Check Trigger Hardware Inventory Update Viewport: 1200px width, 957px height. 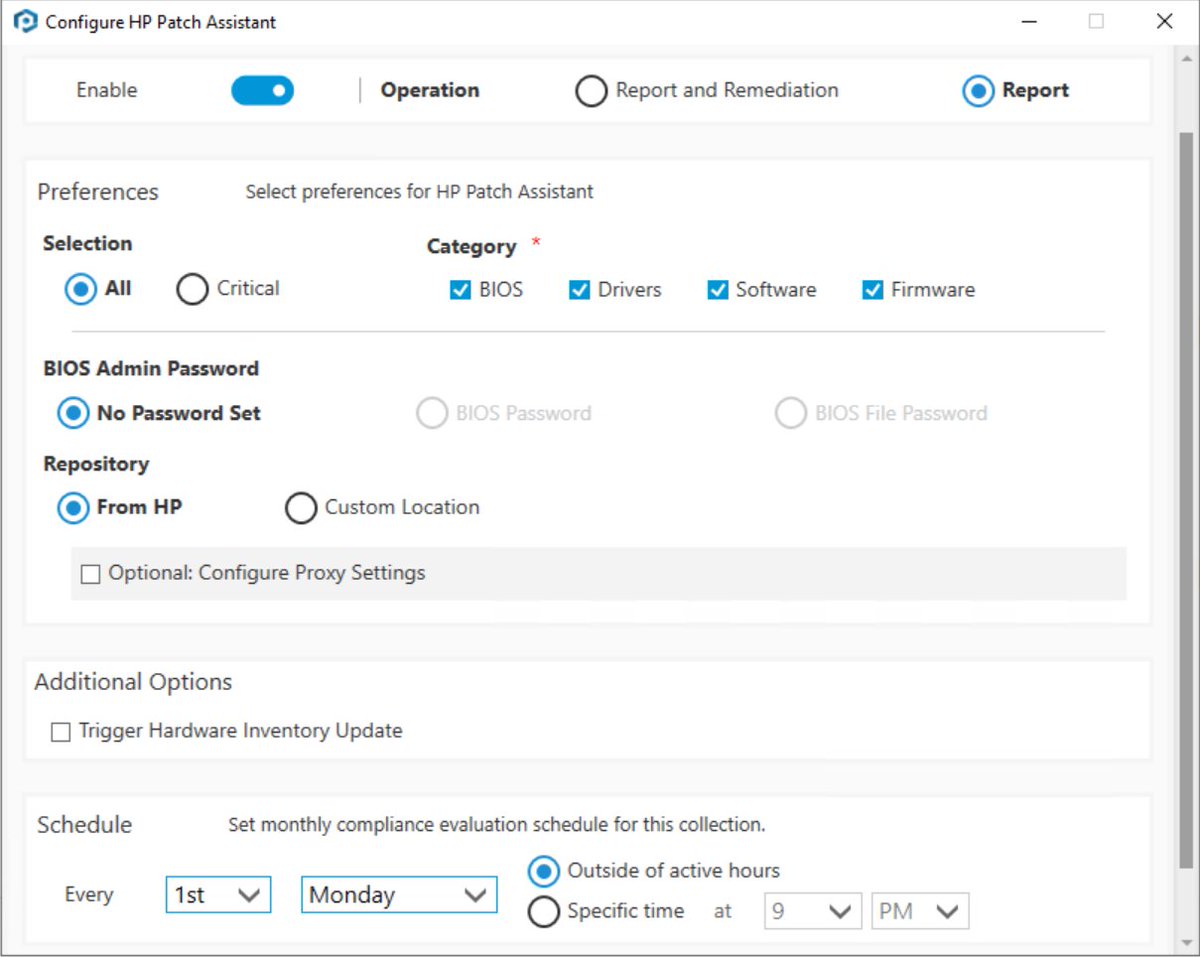(61, 732)
